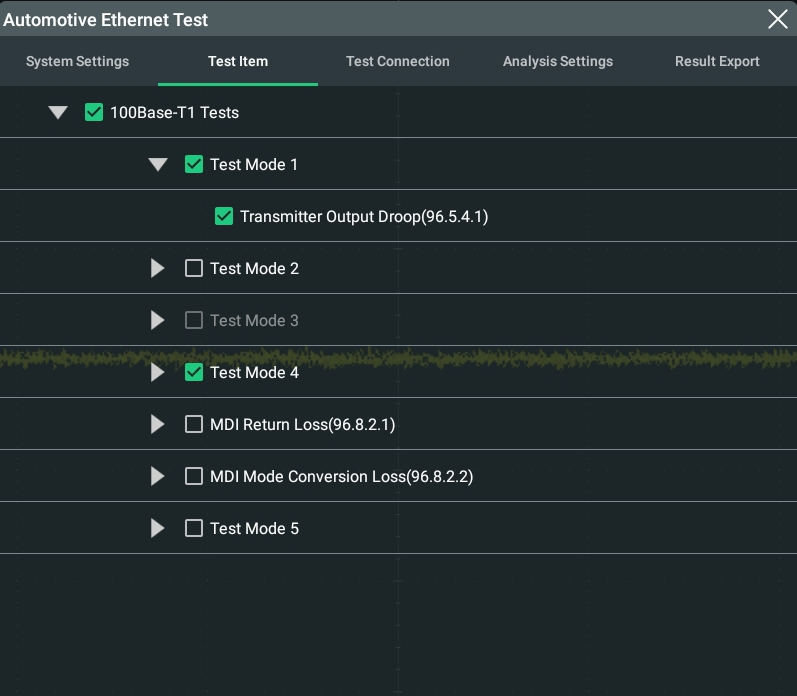The width and height of the screenshot is (797, 696).
Task: Expand the Test Mode 2 group
Action: [158, 268]
